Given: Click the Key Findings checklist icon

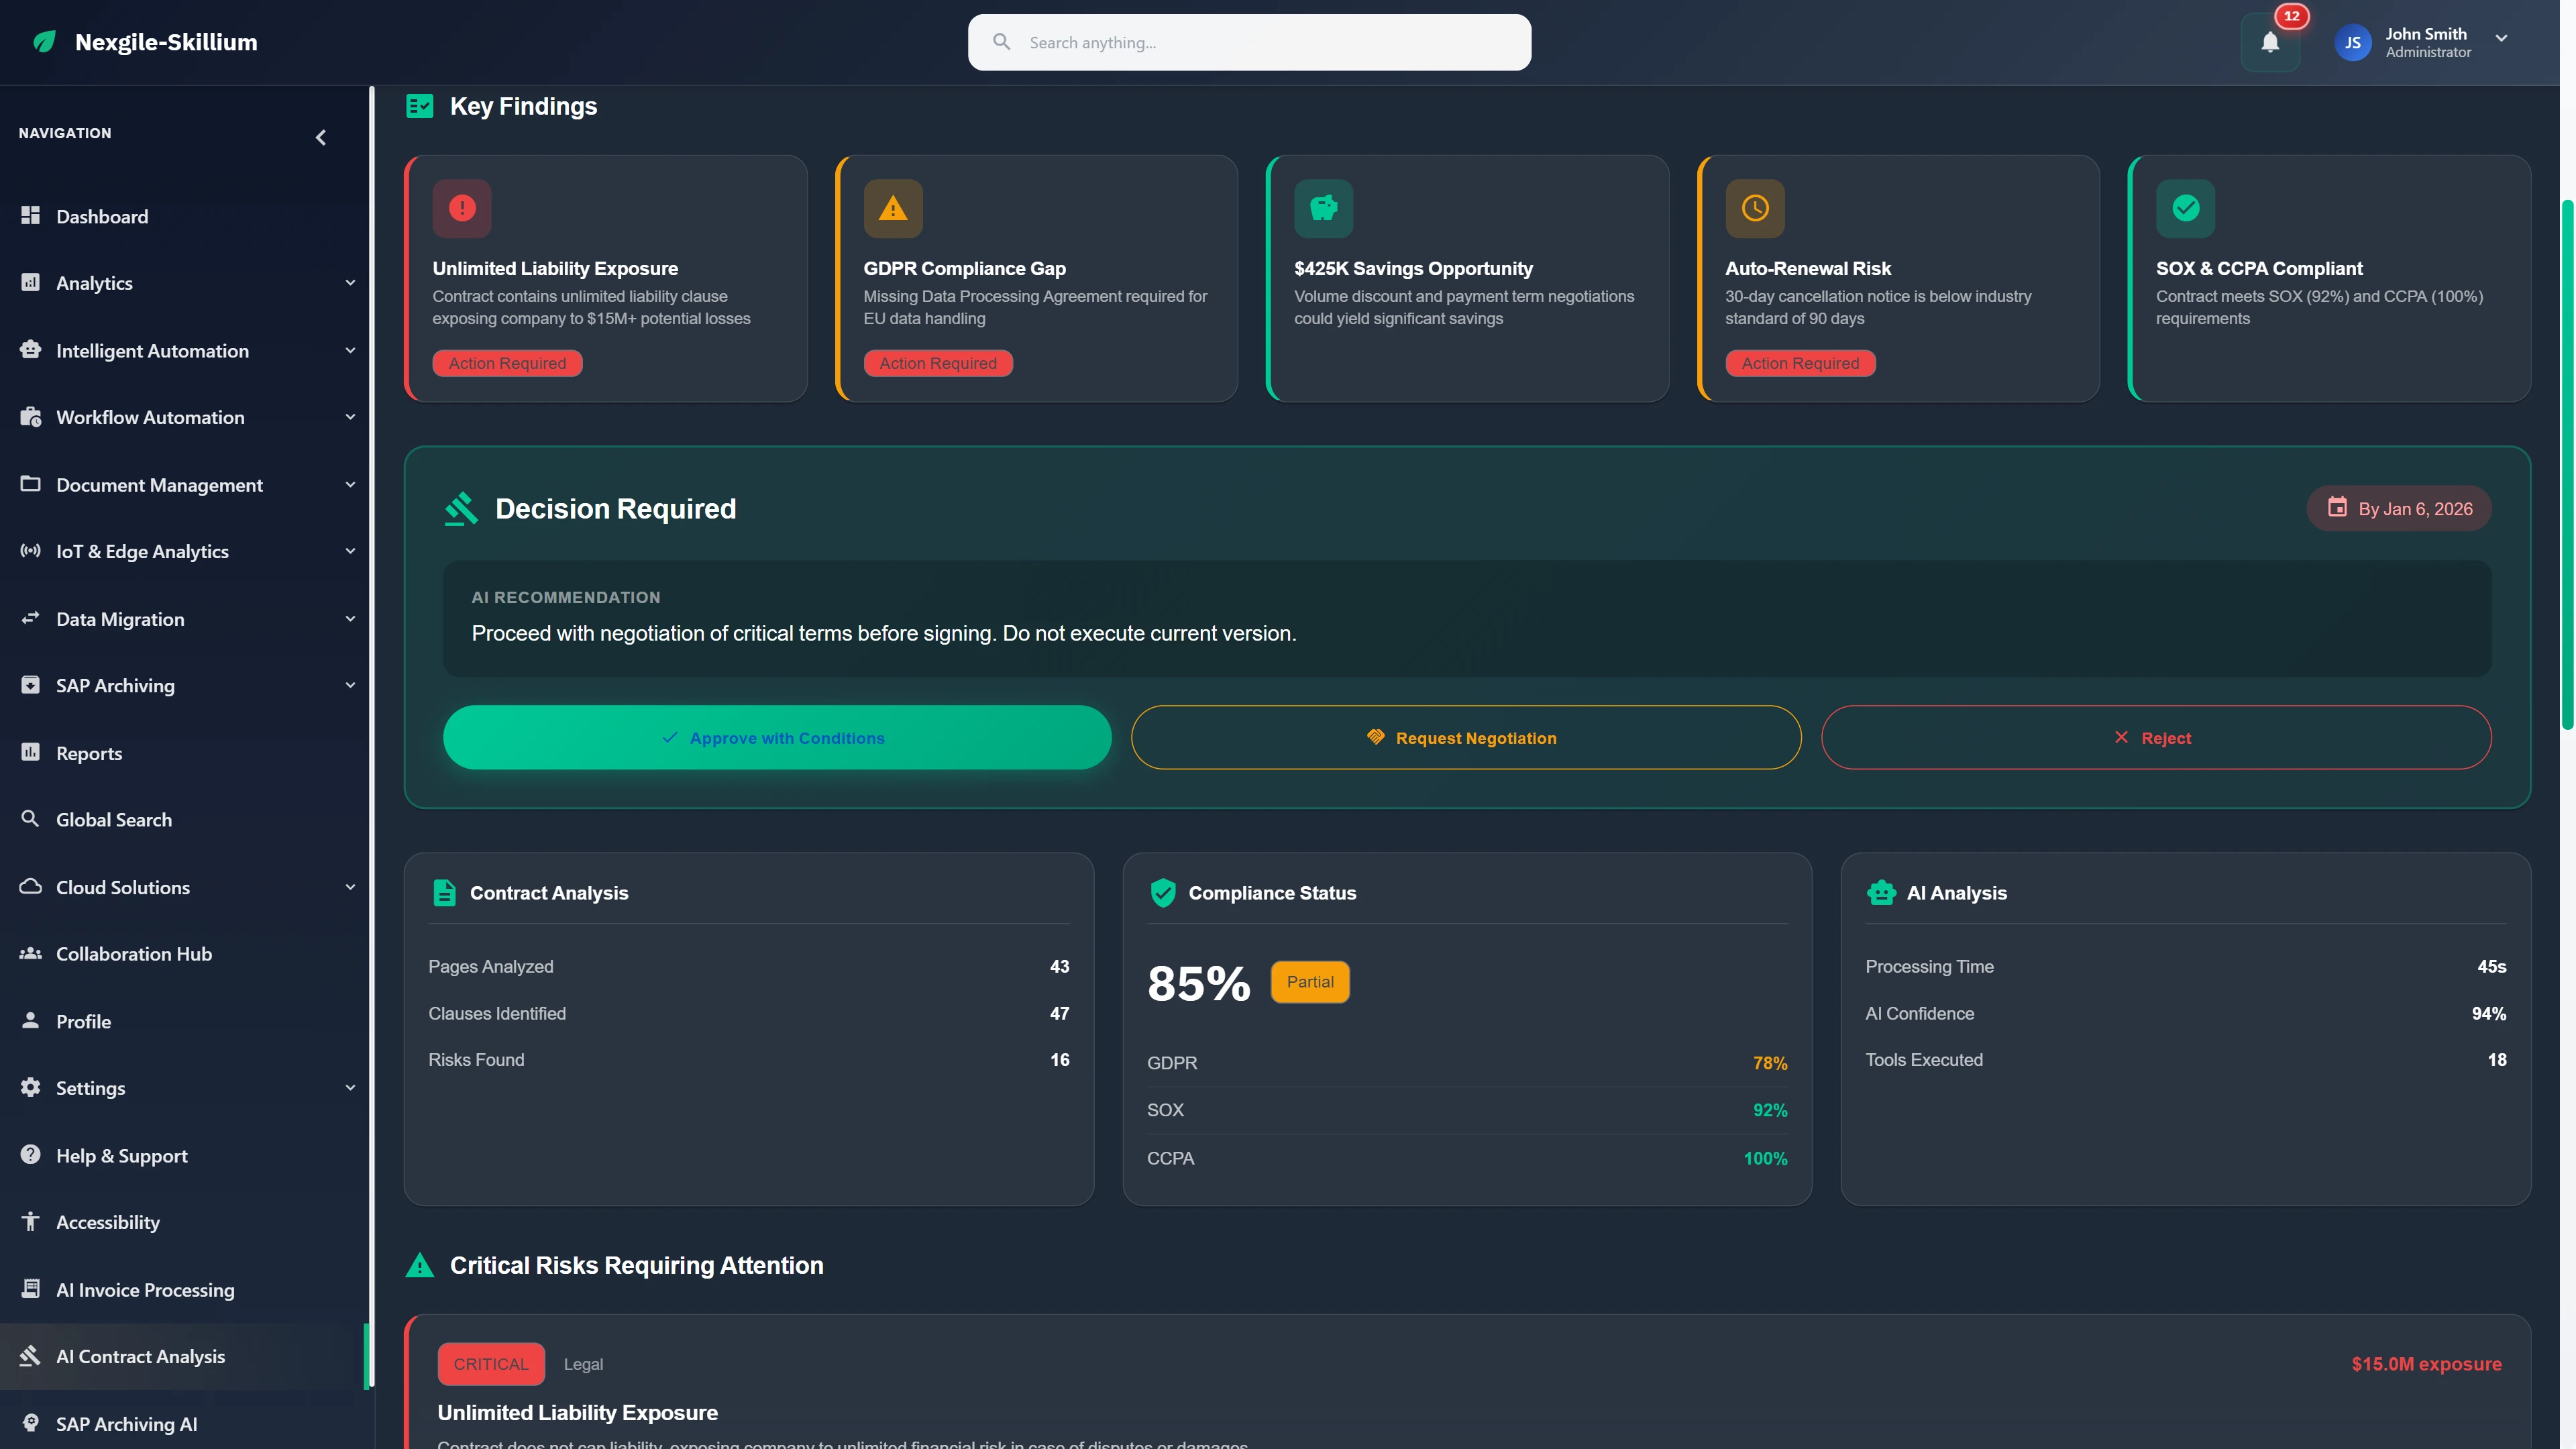Looking at the screenshot, I should [x=420, y=105].
